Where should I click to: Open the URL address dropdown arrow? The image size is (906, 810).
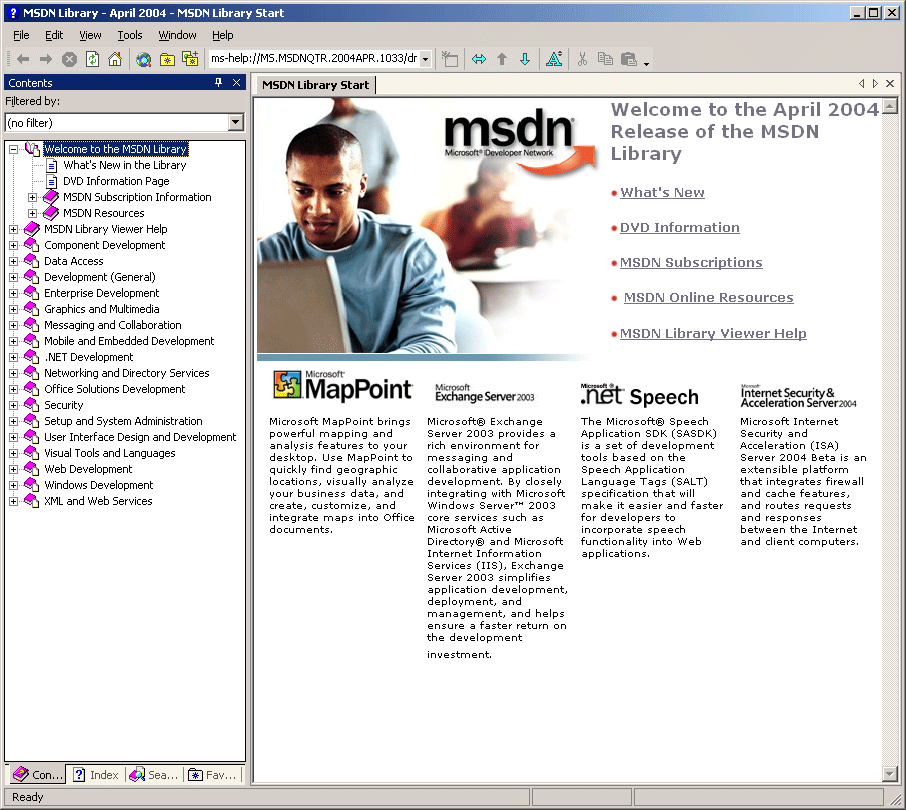coord(425,59)
